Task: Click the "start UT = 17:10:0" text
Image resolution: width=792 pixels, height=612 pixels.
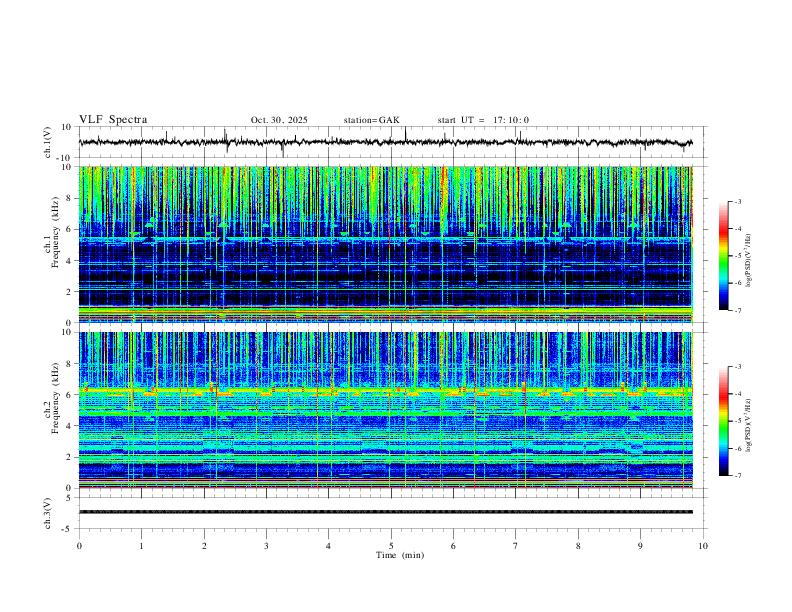Action: point(483,120)
